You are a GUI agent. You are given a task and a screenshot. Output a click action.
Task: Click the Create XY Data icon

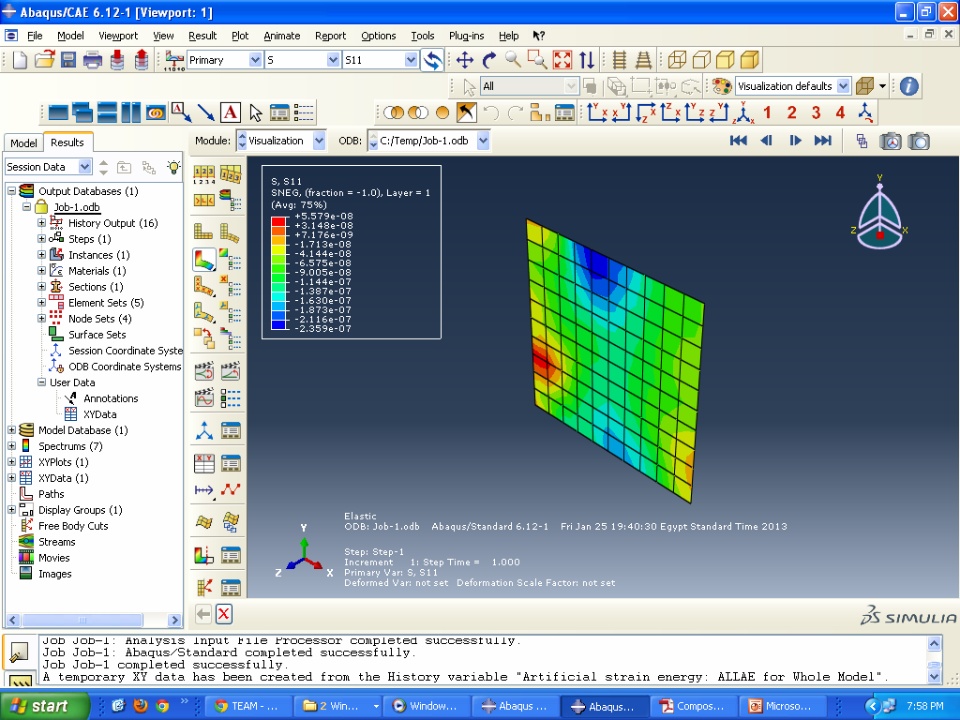(204, 463)
